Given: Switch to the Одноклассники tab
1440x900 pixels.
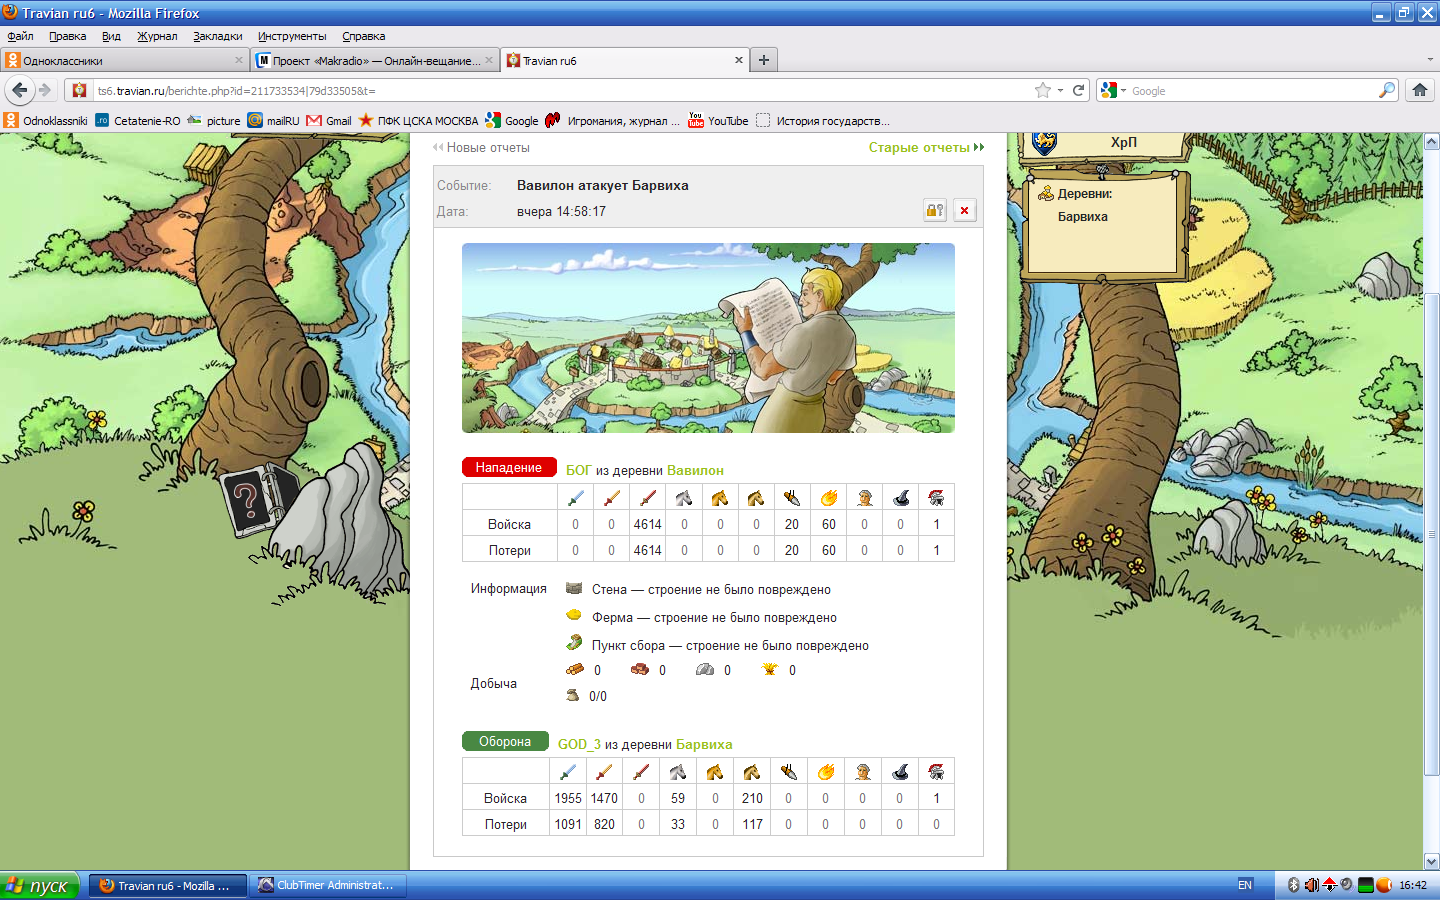Looking at the screenshot, I should point(124,60).
